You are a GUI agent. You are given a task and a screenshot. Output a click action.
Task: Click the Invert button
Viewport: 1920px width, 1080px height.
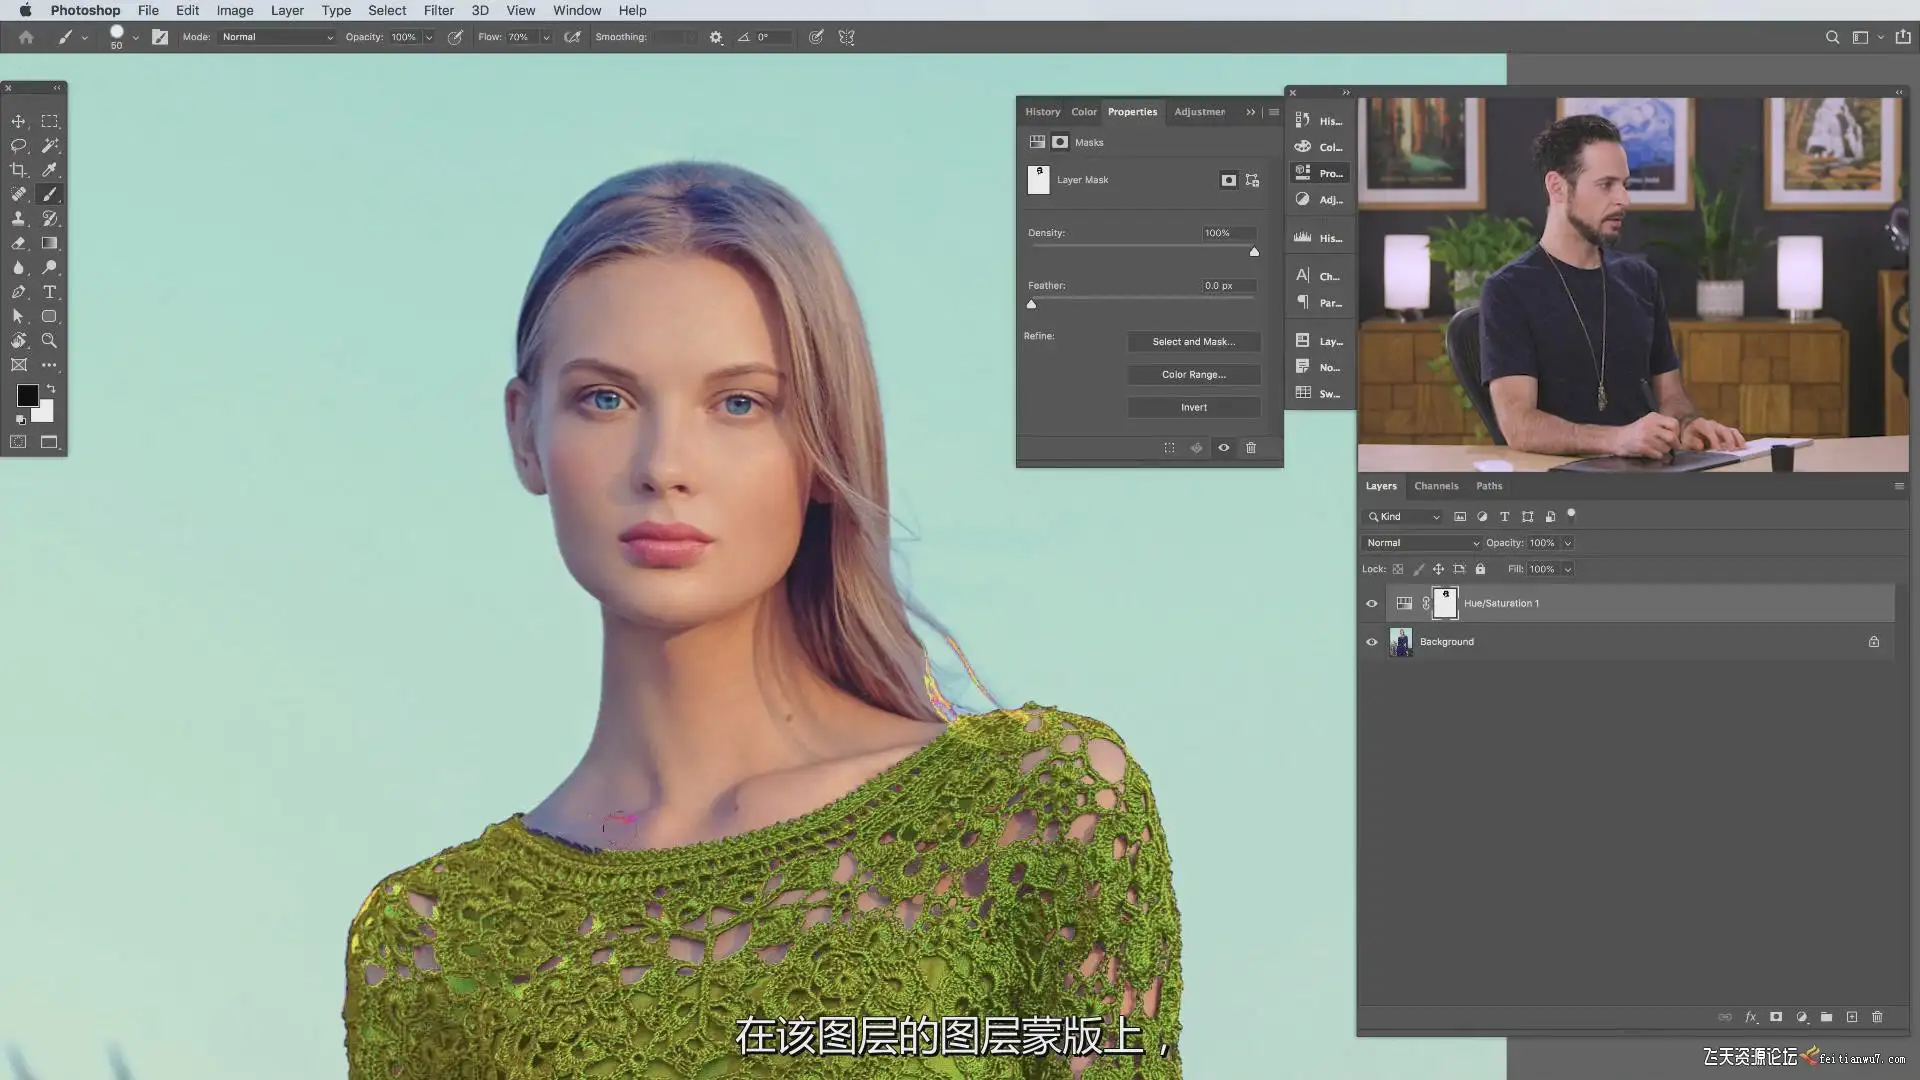tap(1193, 408)
